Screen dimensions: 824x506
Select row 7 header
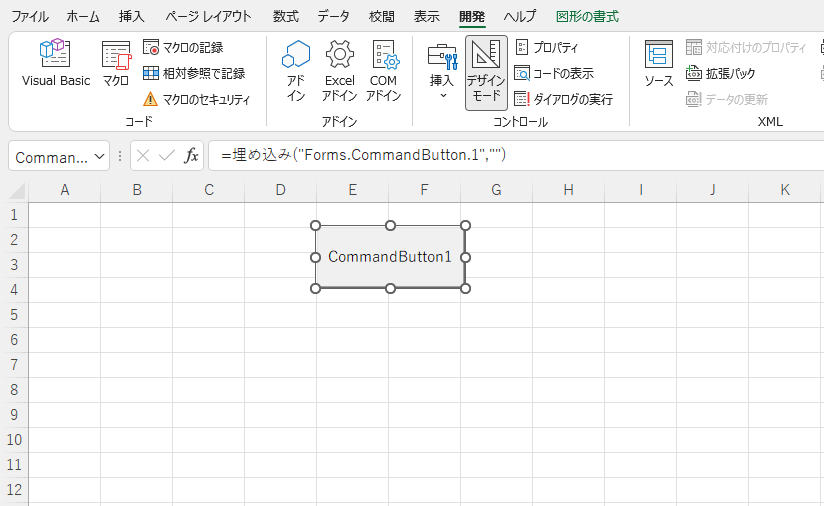(14, 365)
